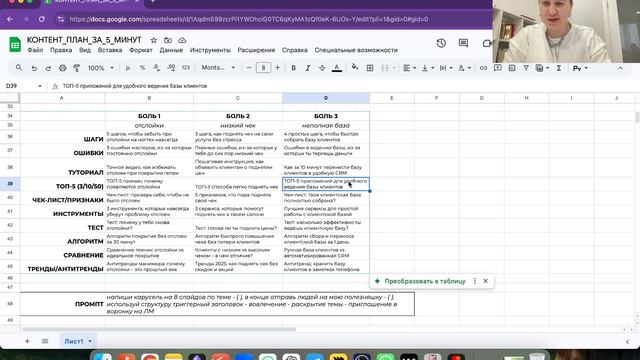Image resolution: width=640 pixels, height=360 pixels.
Task: Open the Расширения menu
Action: point(256,50)
